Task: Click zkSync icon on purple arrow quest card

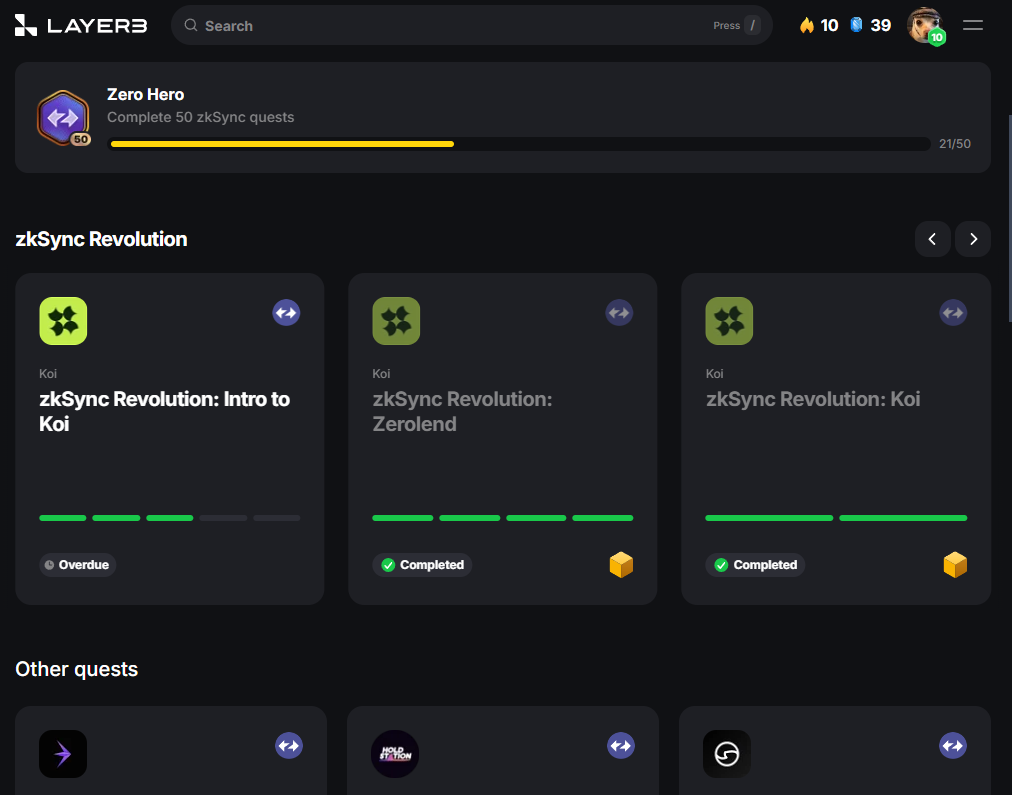Action: pyautogui.click(x=288, y=746)
